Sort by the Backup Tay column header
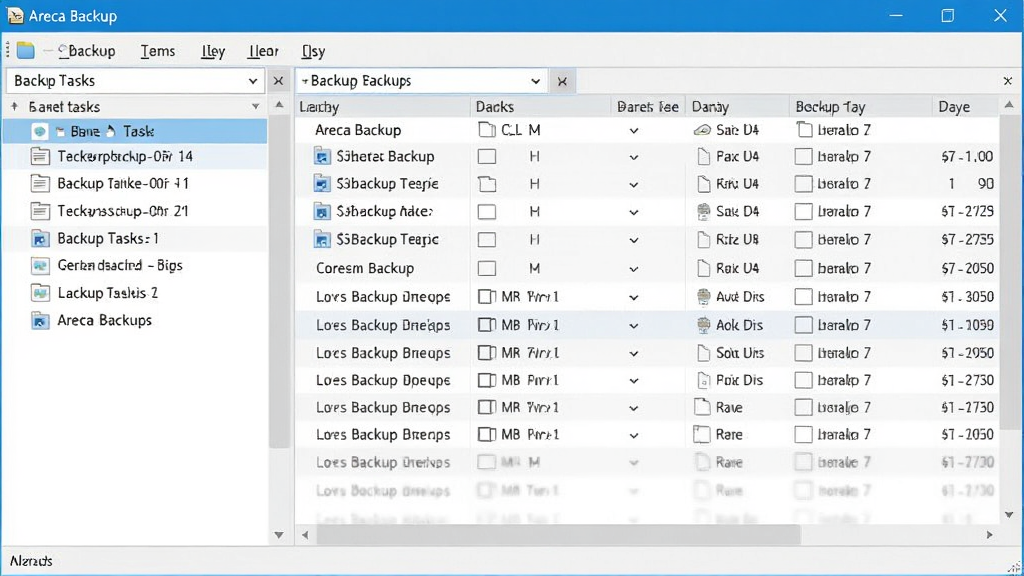Screen dimensions: 1024x576 tap(860, 106)
